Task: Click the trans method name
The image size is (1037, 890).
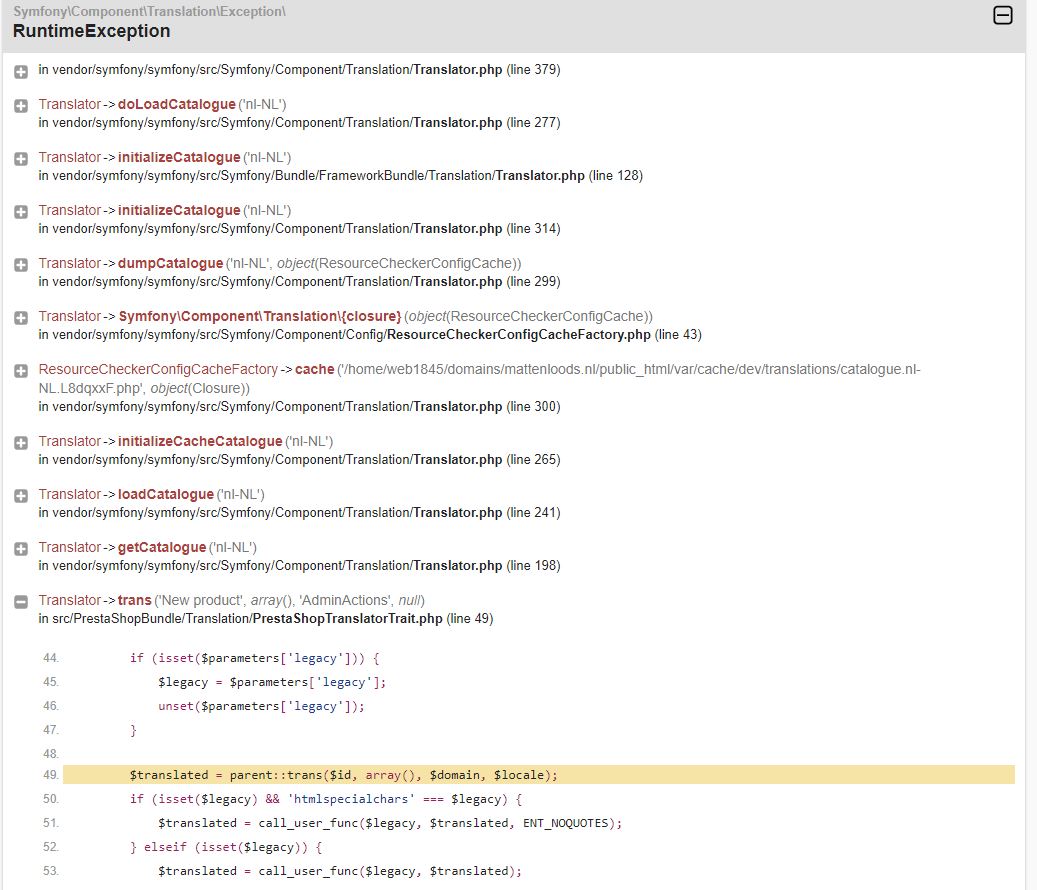Action: (x=134, y=600)
